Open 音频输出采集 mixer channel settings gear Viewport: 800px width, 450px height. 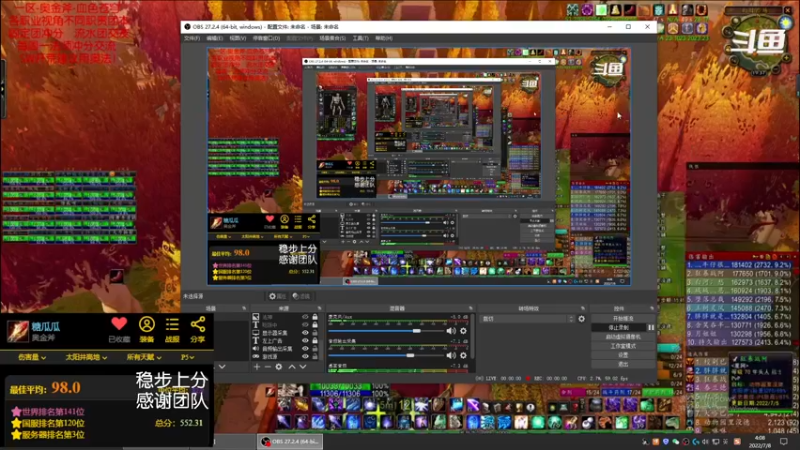coord(463,355)
